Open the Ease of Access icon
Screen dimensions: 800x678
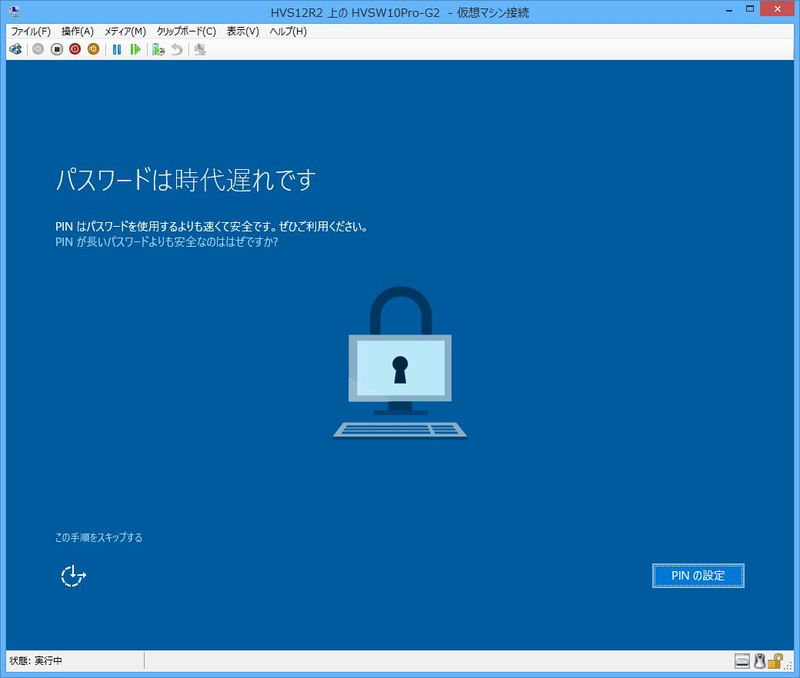tap(73, 576)
